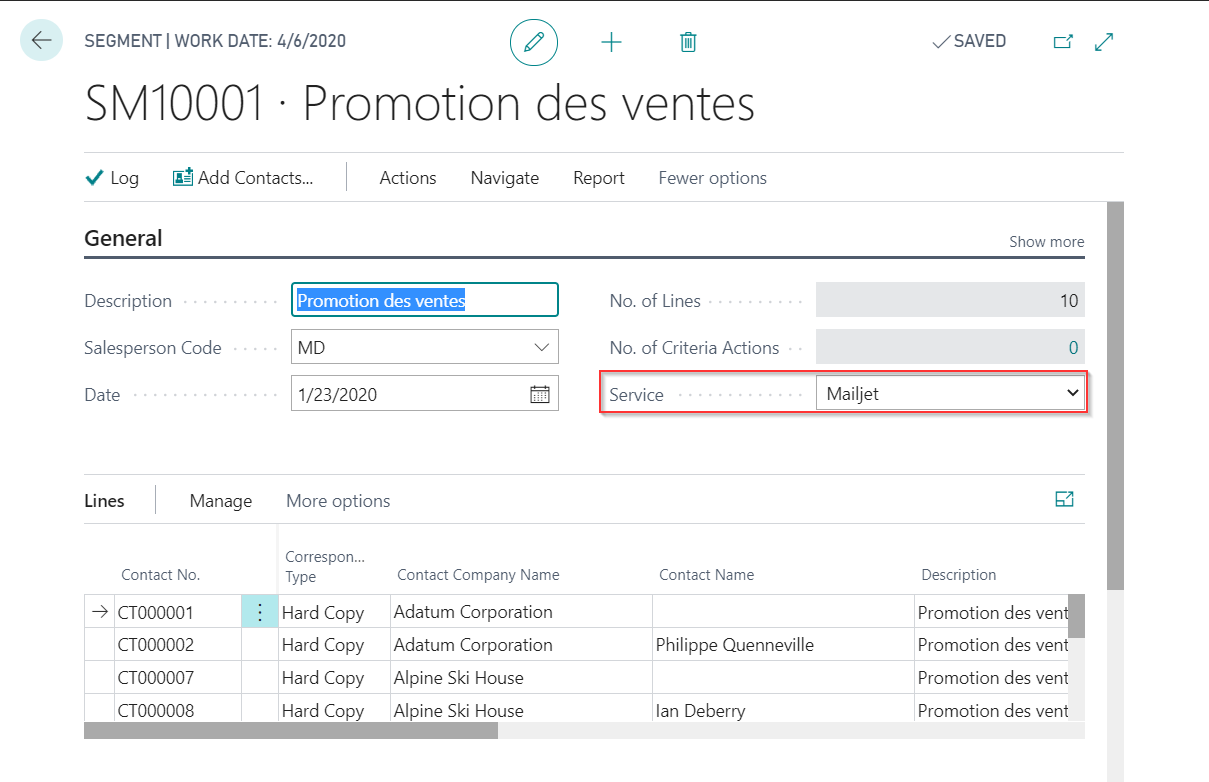The image size is (1209, 782).
Task: Choose Add Contacts... action
Action: 243,178
